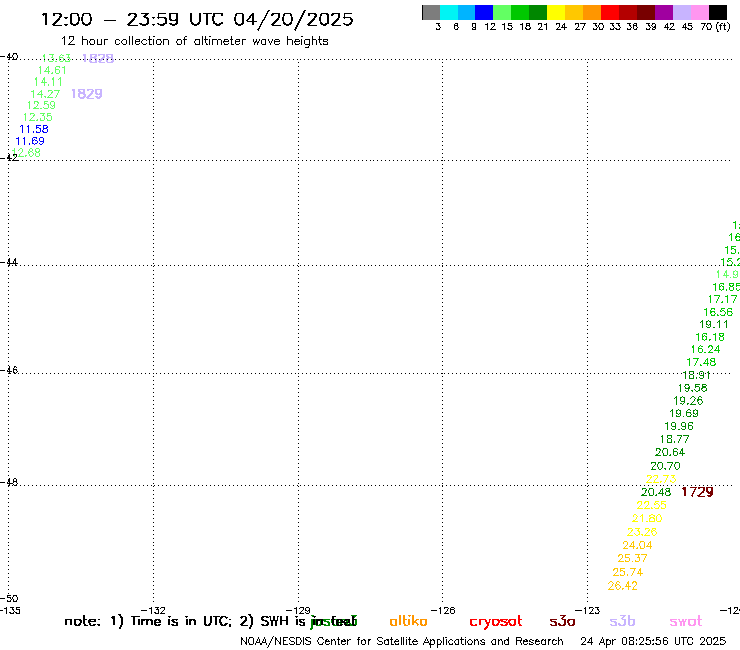Click the 19.26 wave height value

[688, 401]
